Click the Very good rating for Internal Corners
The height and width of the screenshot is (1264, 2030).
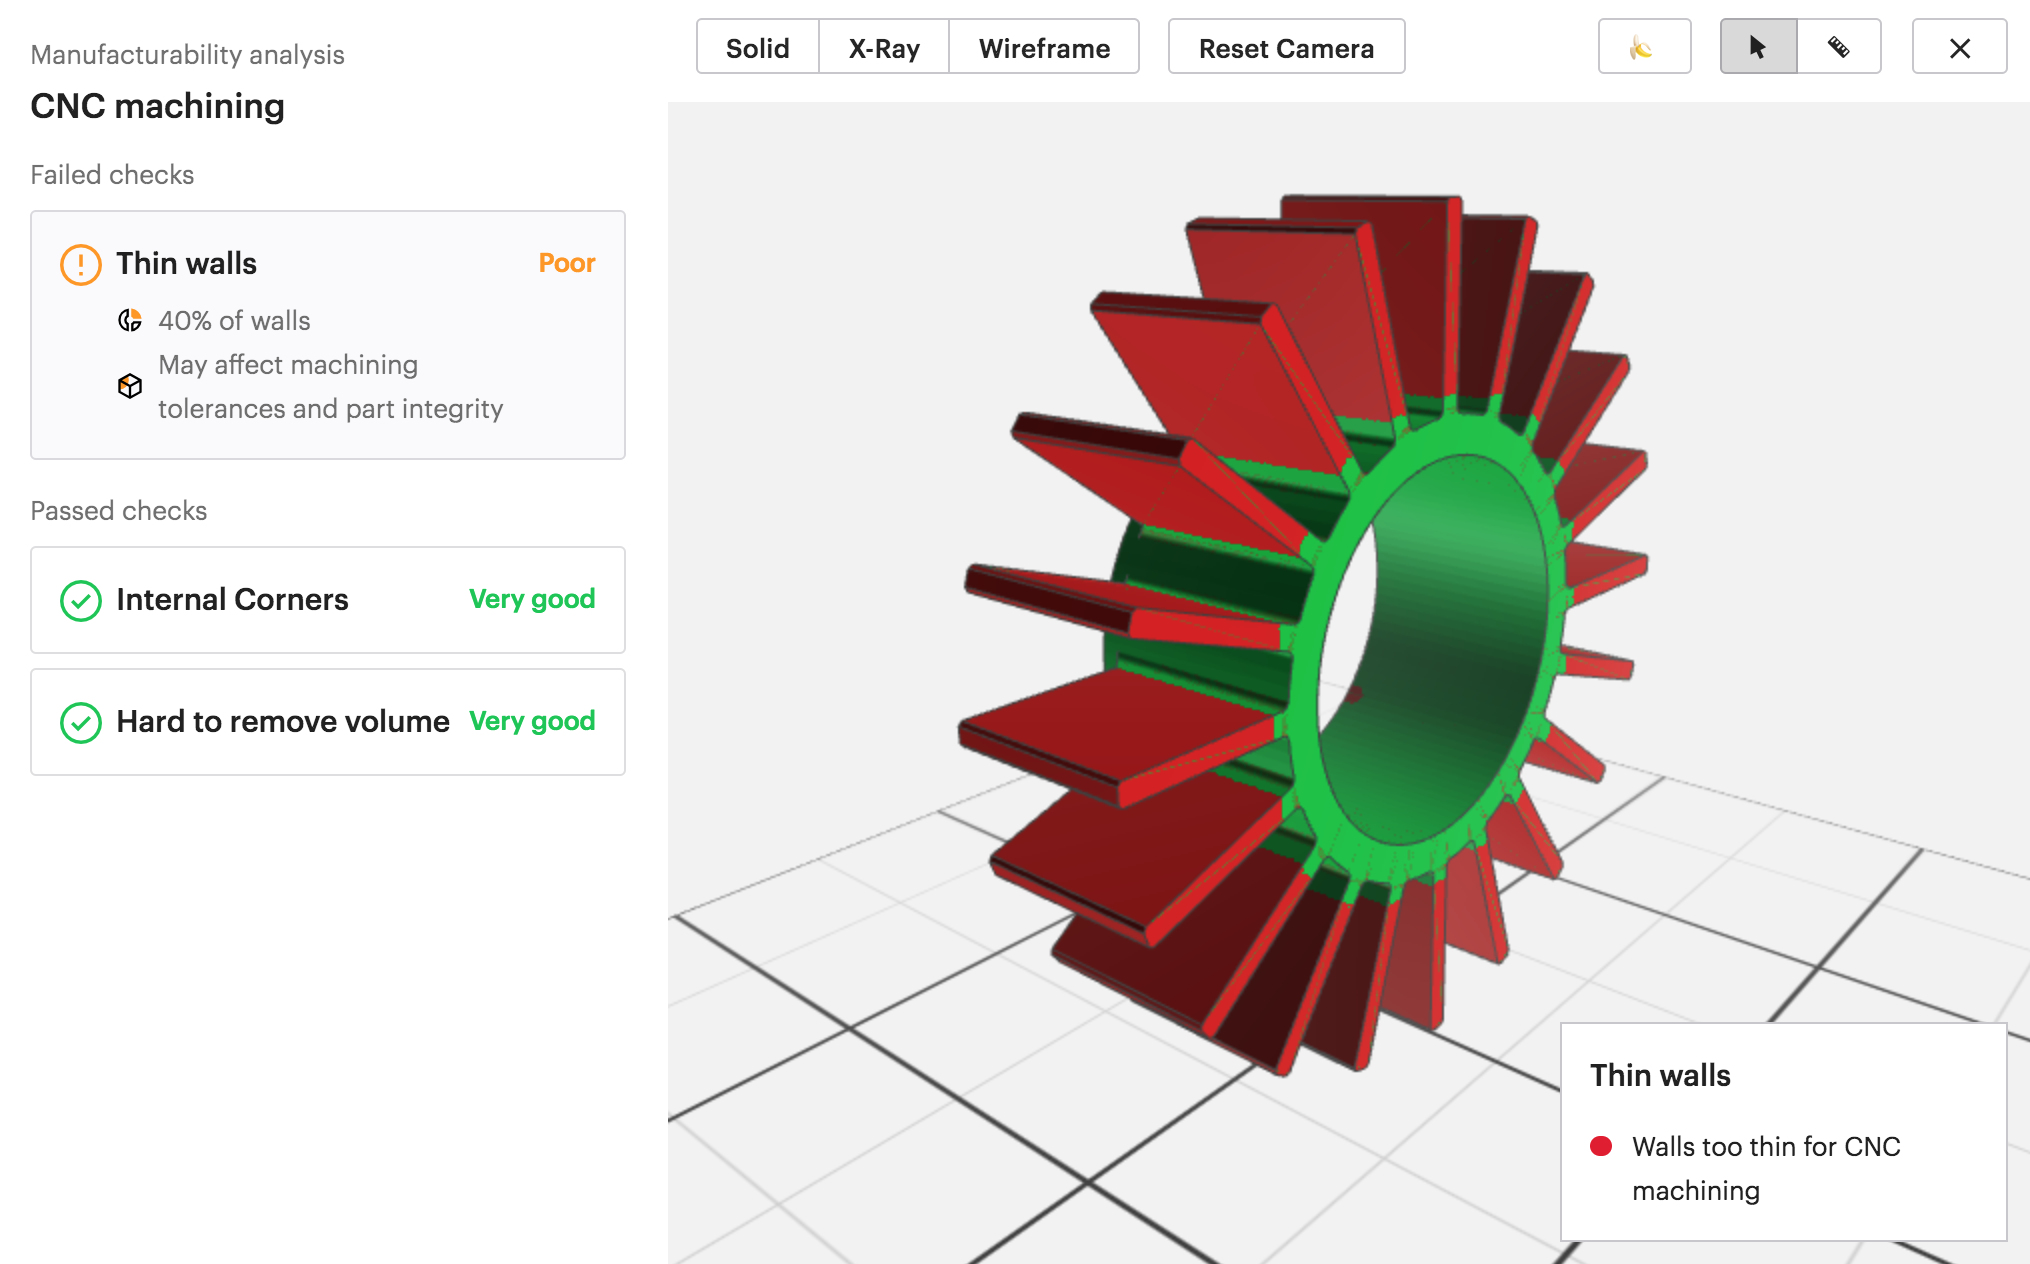click(531, 599)
